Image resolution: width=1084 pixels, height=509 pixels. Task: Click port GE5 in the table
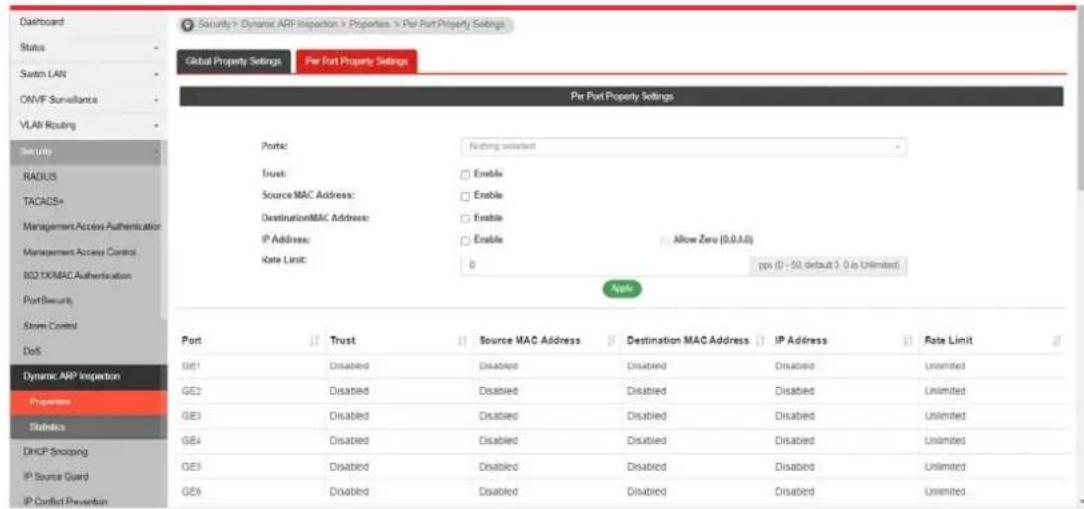pyautogui.click(x=191, y=466)
